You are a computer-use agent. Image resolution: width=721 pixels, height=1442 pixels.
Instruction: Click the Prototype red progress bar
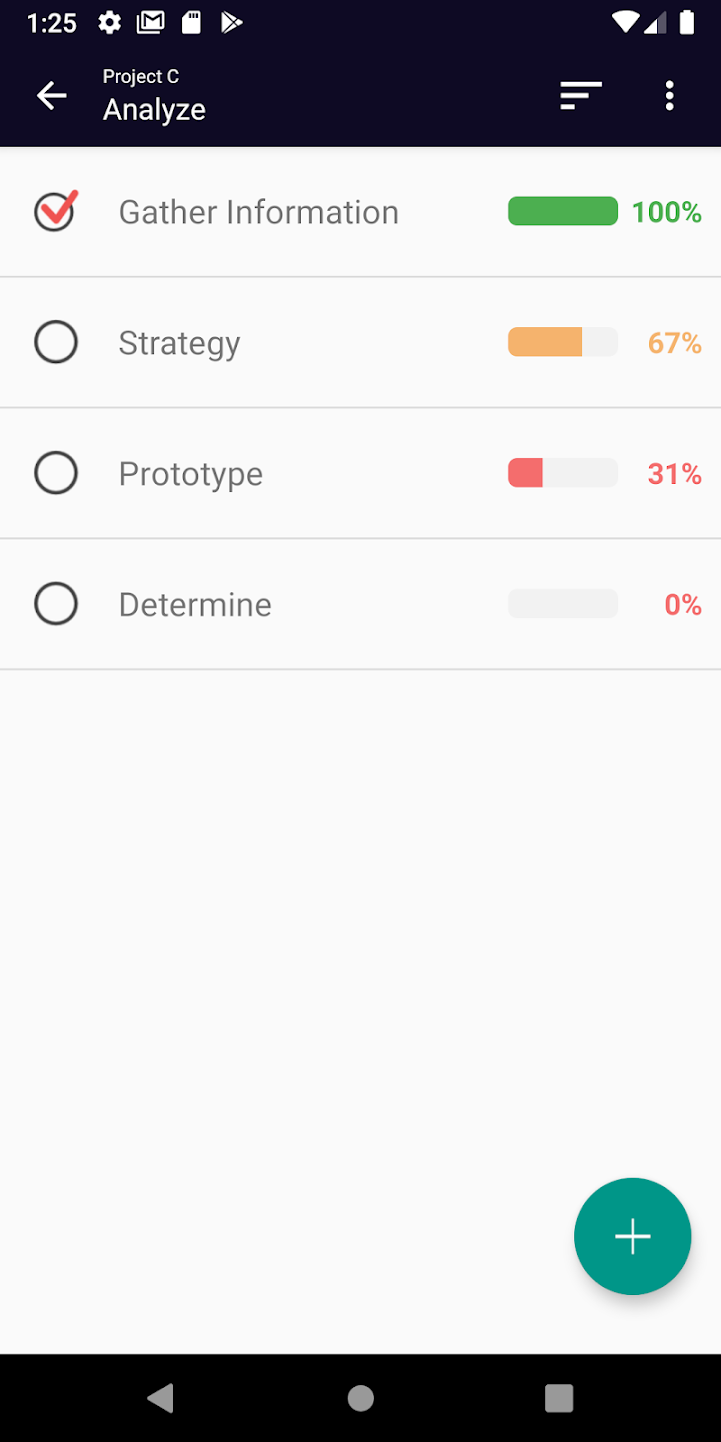pos(562,473)
